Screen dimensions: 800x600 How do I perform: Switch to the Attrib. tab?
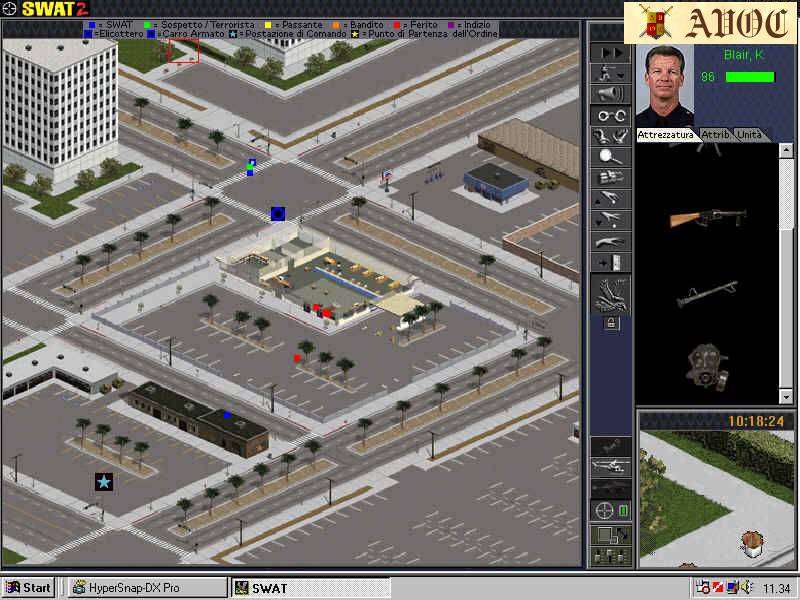pyautogui.click(x=715, y=134)
